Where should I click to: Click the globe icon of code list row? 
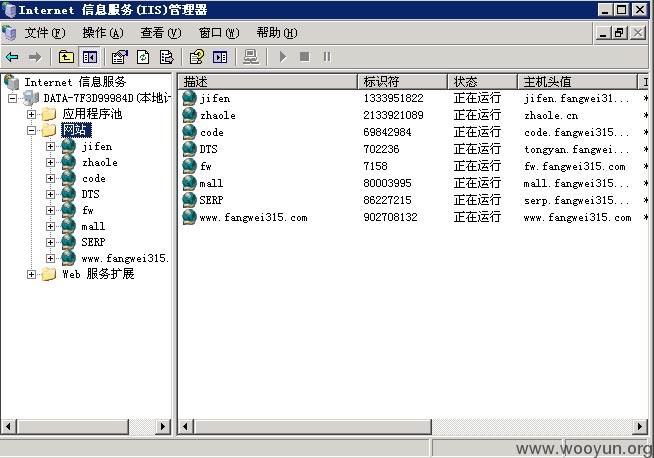click(189, 132)
